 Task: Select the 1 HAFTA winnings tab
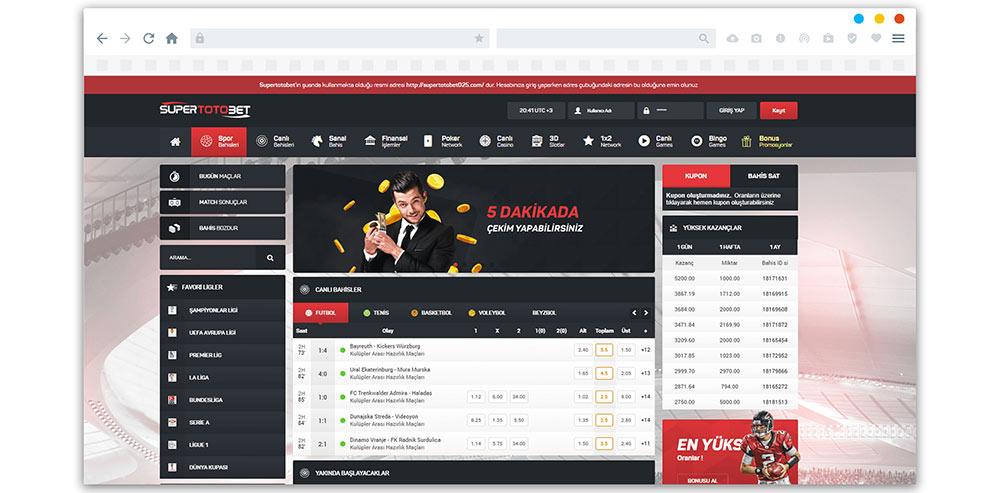730,247
